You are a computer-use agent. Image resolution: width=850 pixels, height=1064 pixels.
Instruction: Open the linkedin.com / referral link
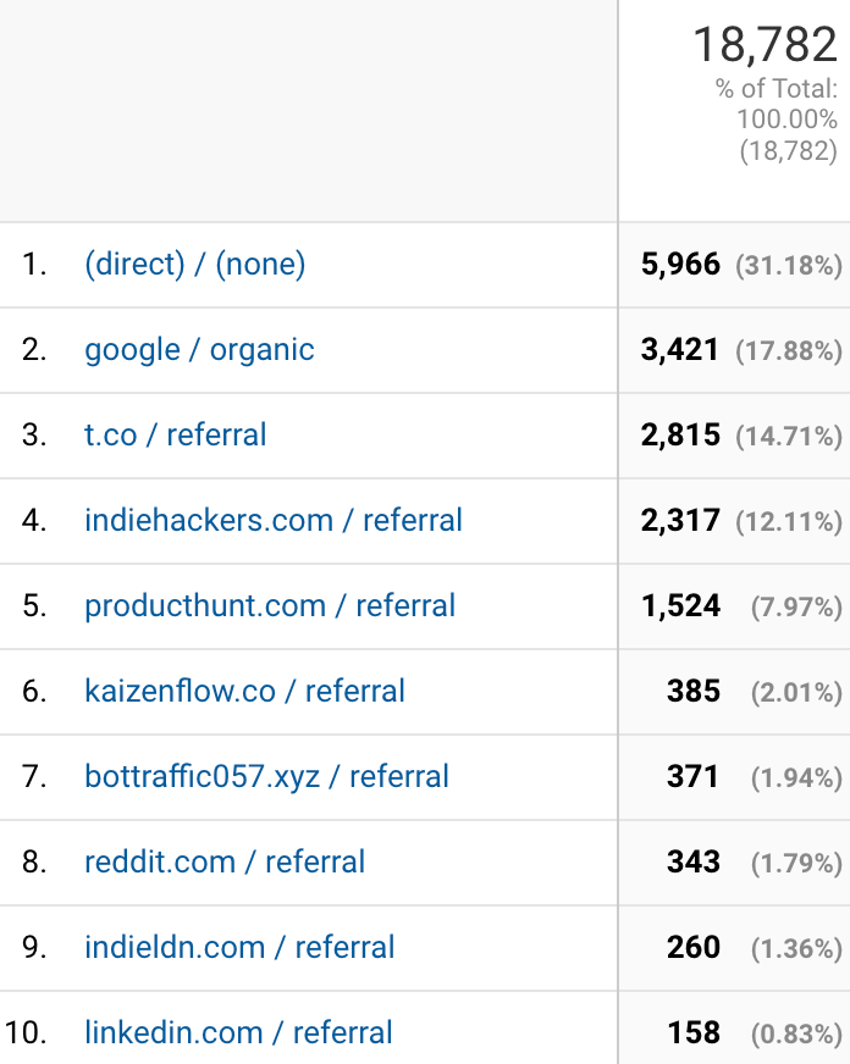238,1033
